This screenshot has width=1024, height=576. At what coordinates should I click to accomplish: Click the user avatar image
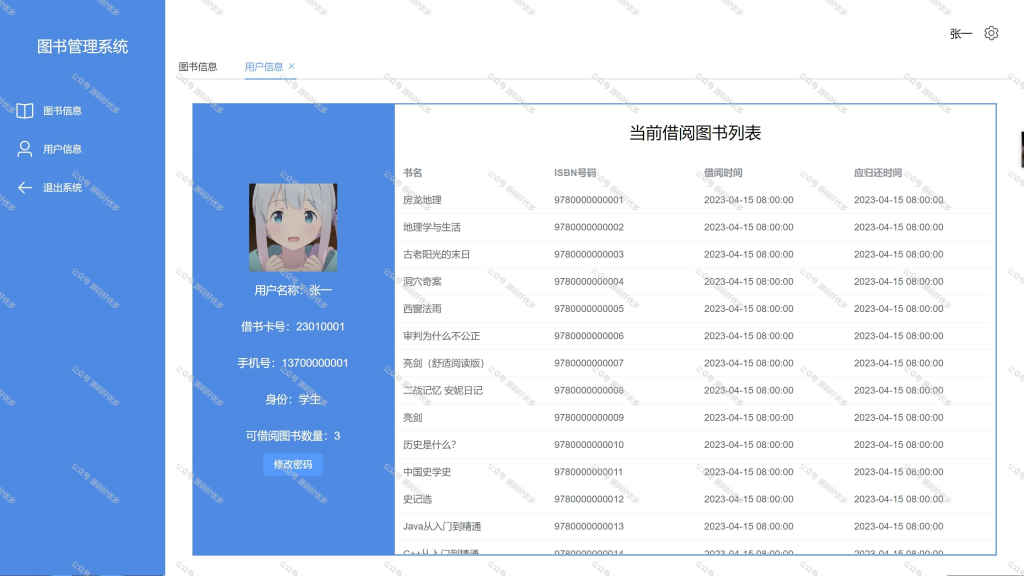pos(293,227)
